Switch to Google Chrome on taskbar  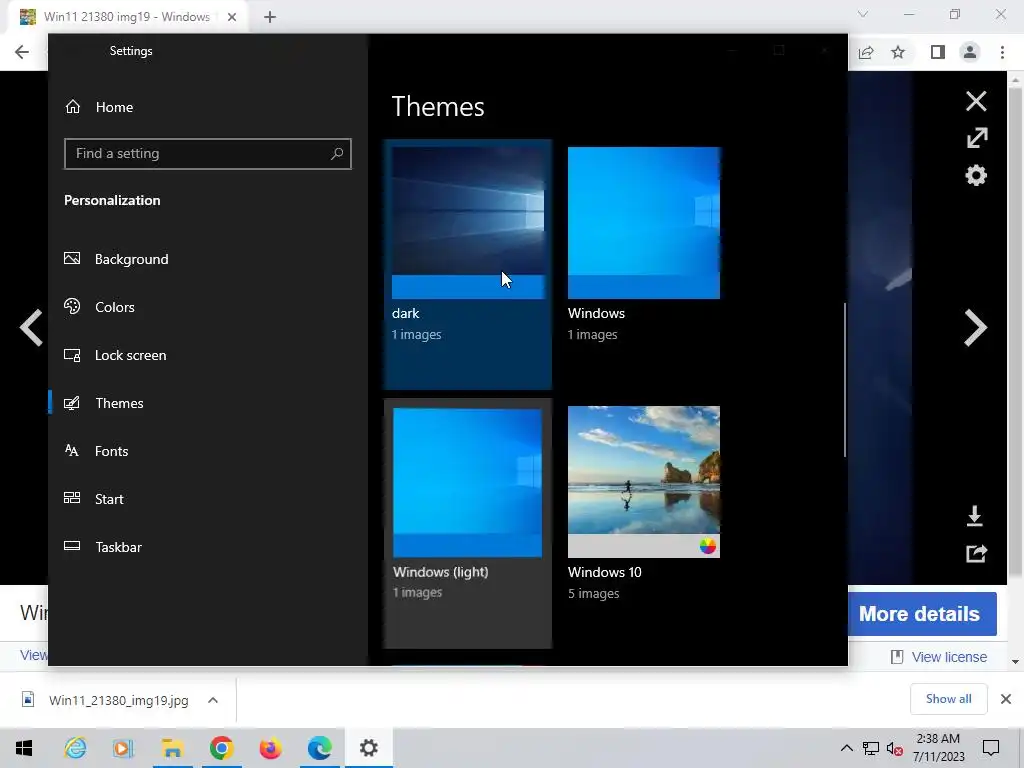pyautogui.click(x=221, y=748)
